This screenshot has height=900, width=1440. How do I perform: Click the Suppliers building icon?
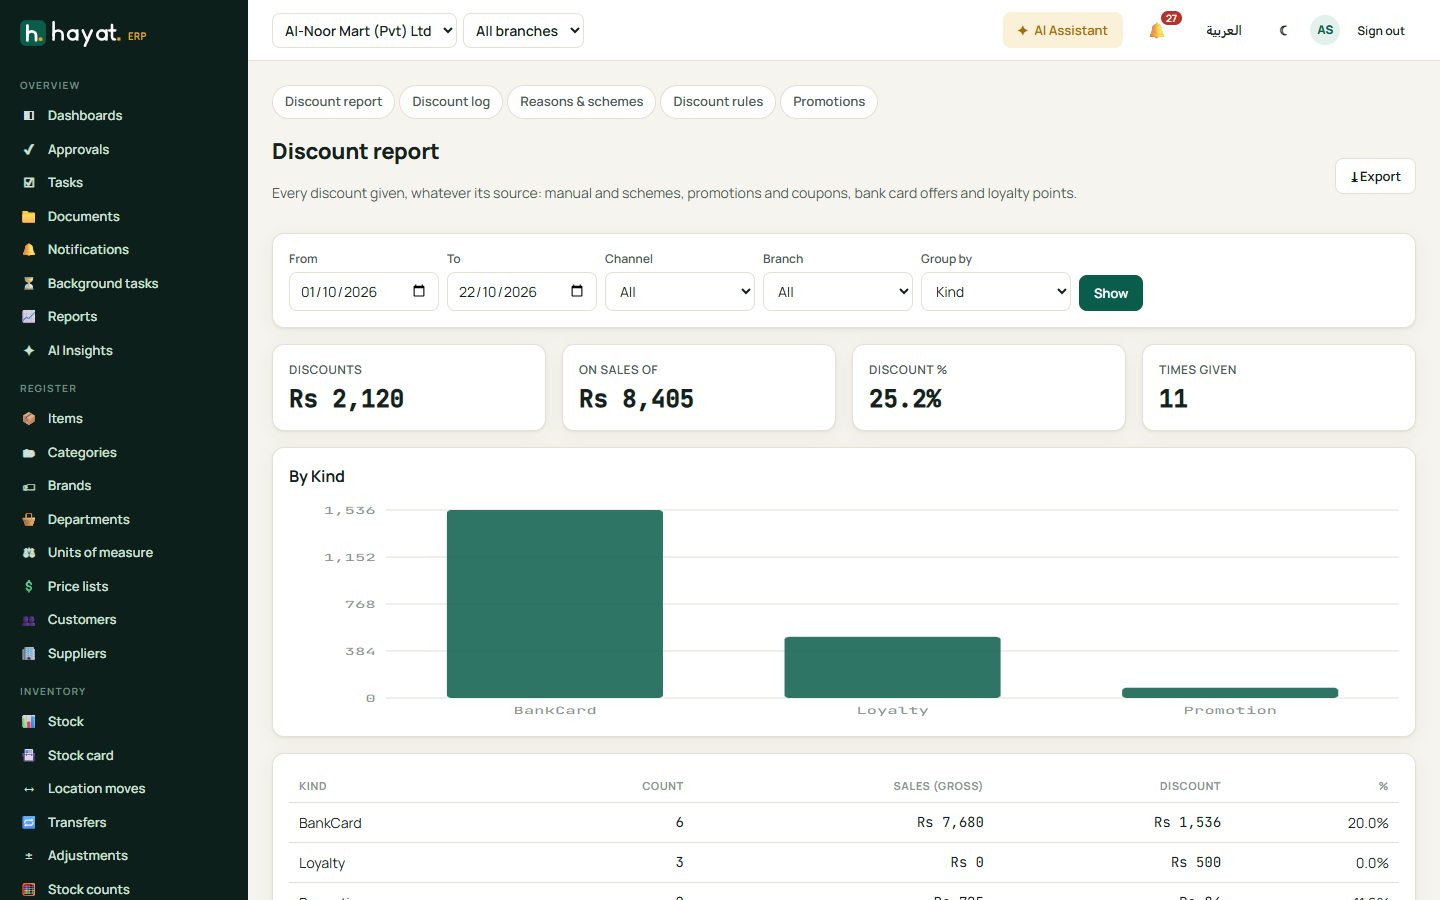[29, 654]
